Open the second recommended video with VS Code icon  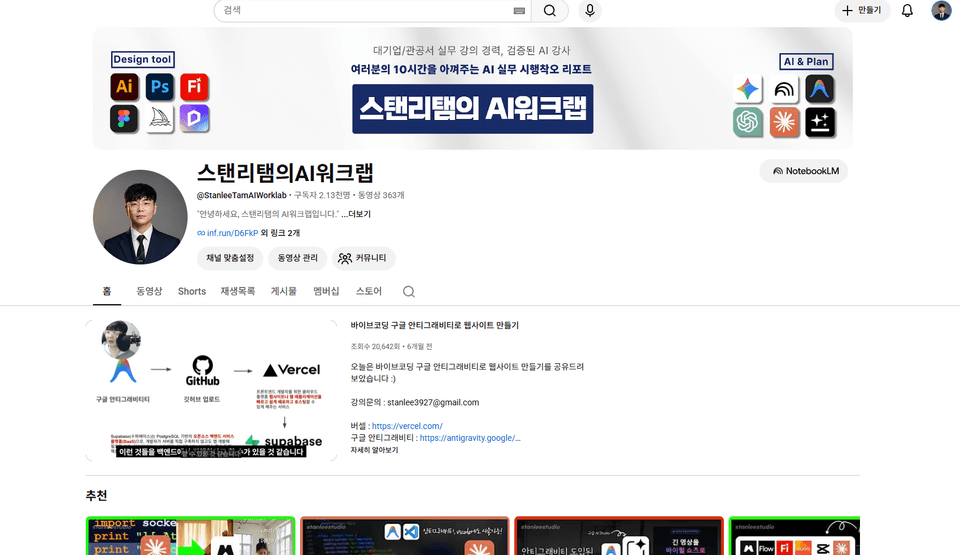(405, 536)
